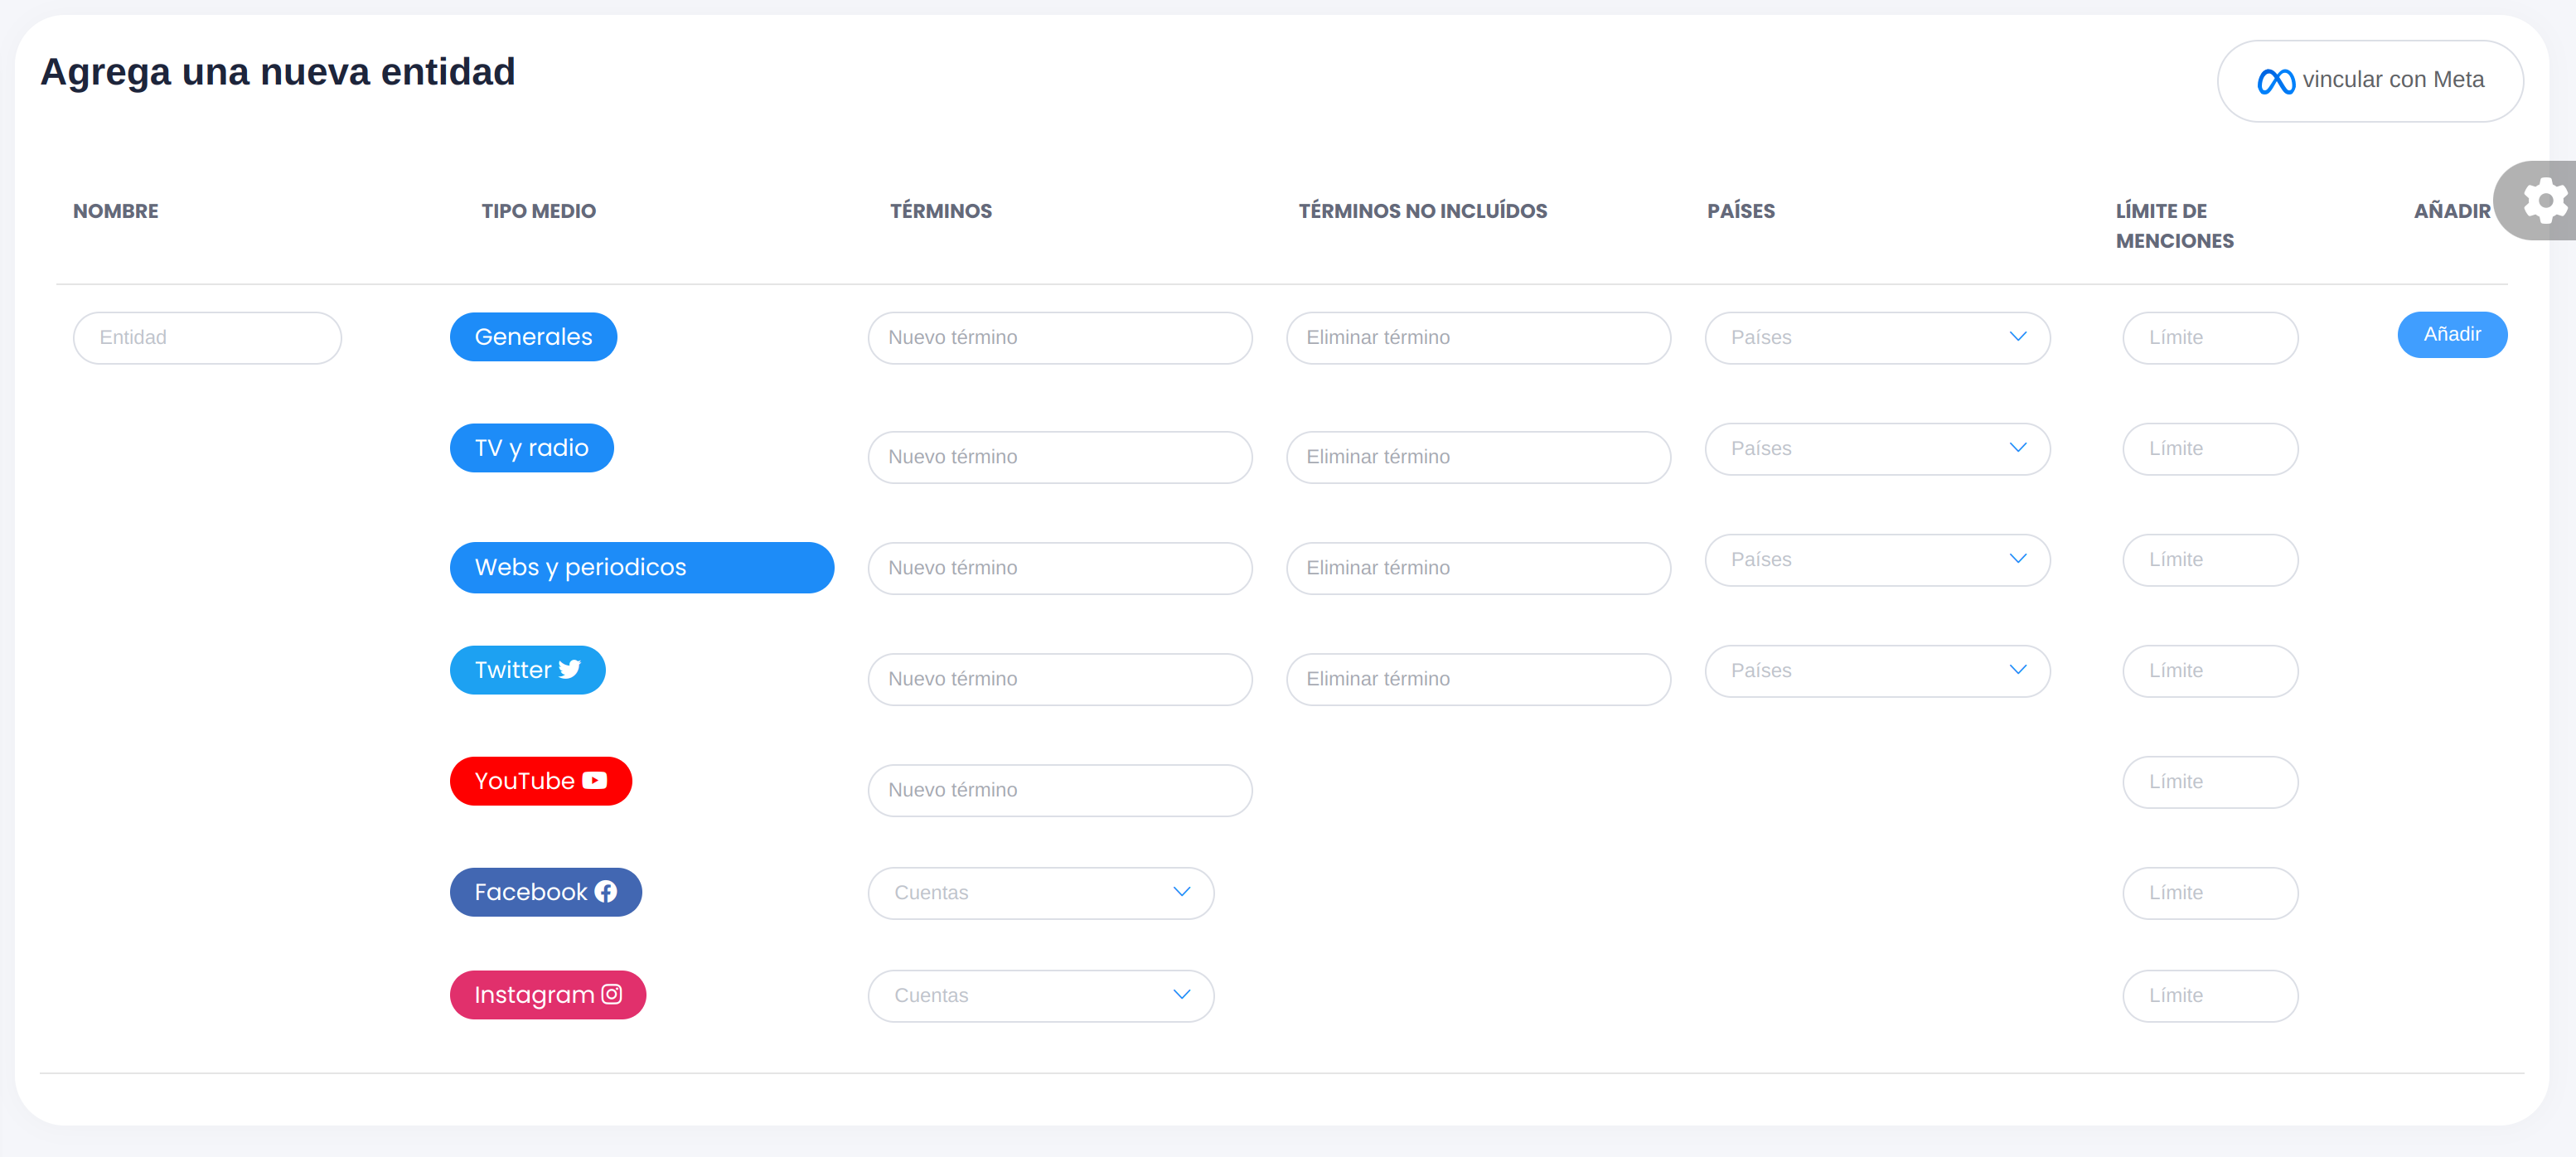The image size is (2576, 1157).
Task: Open the Instagram Cuentas dropdown
Action: pos(1040,996)
